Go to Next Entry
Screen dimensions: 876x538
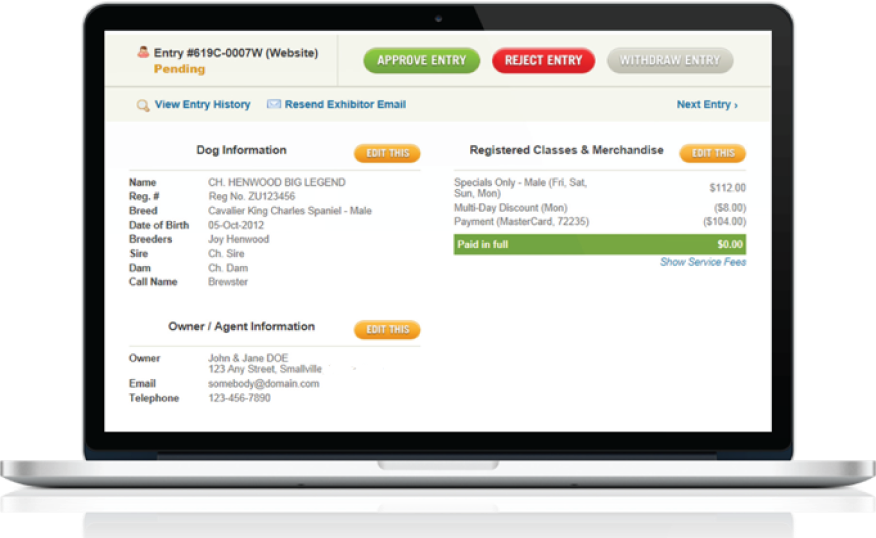[706, 105]
